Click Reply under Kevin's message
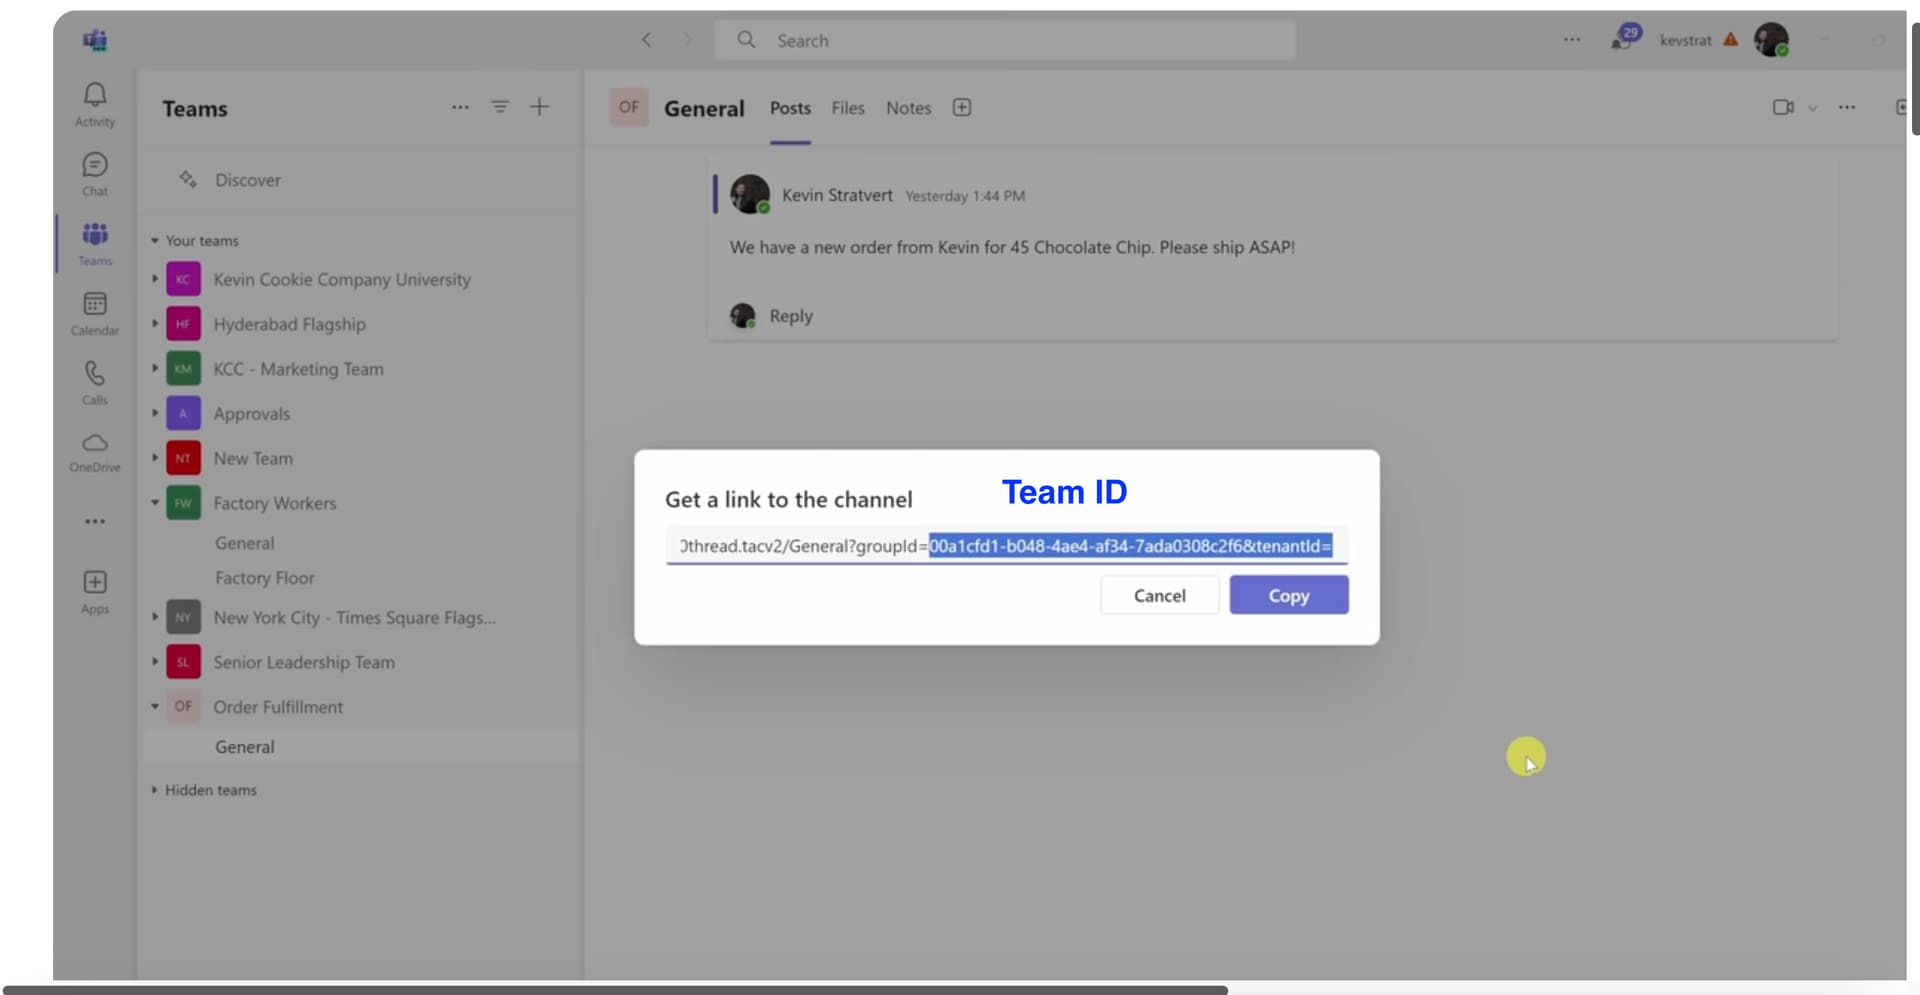 click(x=791, y=316)
